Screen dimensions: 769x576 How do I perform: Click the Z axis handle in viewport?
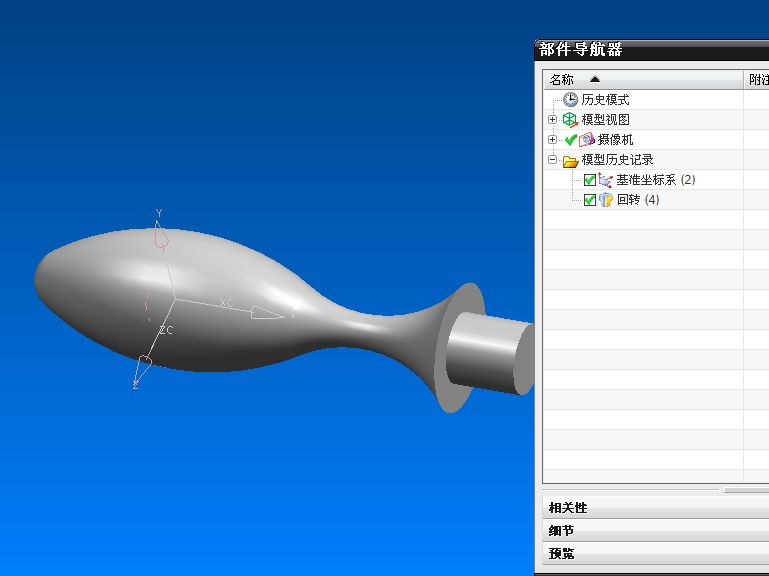(142, 368)
